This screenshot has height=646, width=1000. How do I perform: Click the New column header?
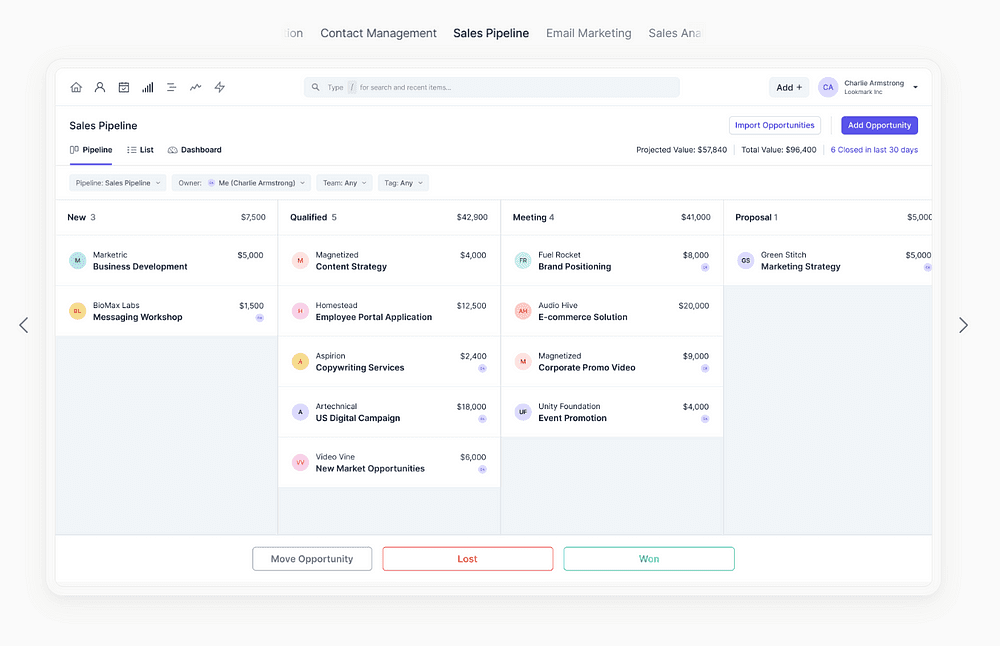[x=166, y=217]
